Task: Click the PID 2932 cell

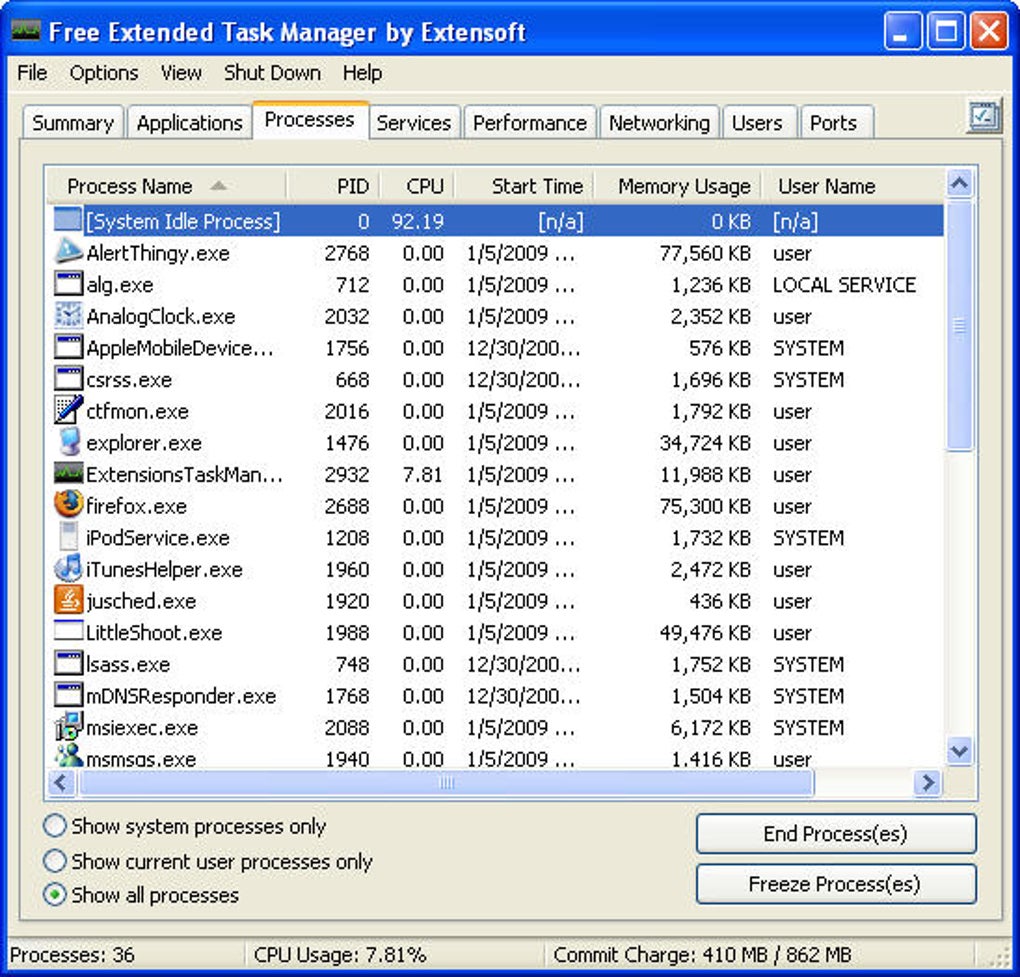Action: point(347,474)
